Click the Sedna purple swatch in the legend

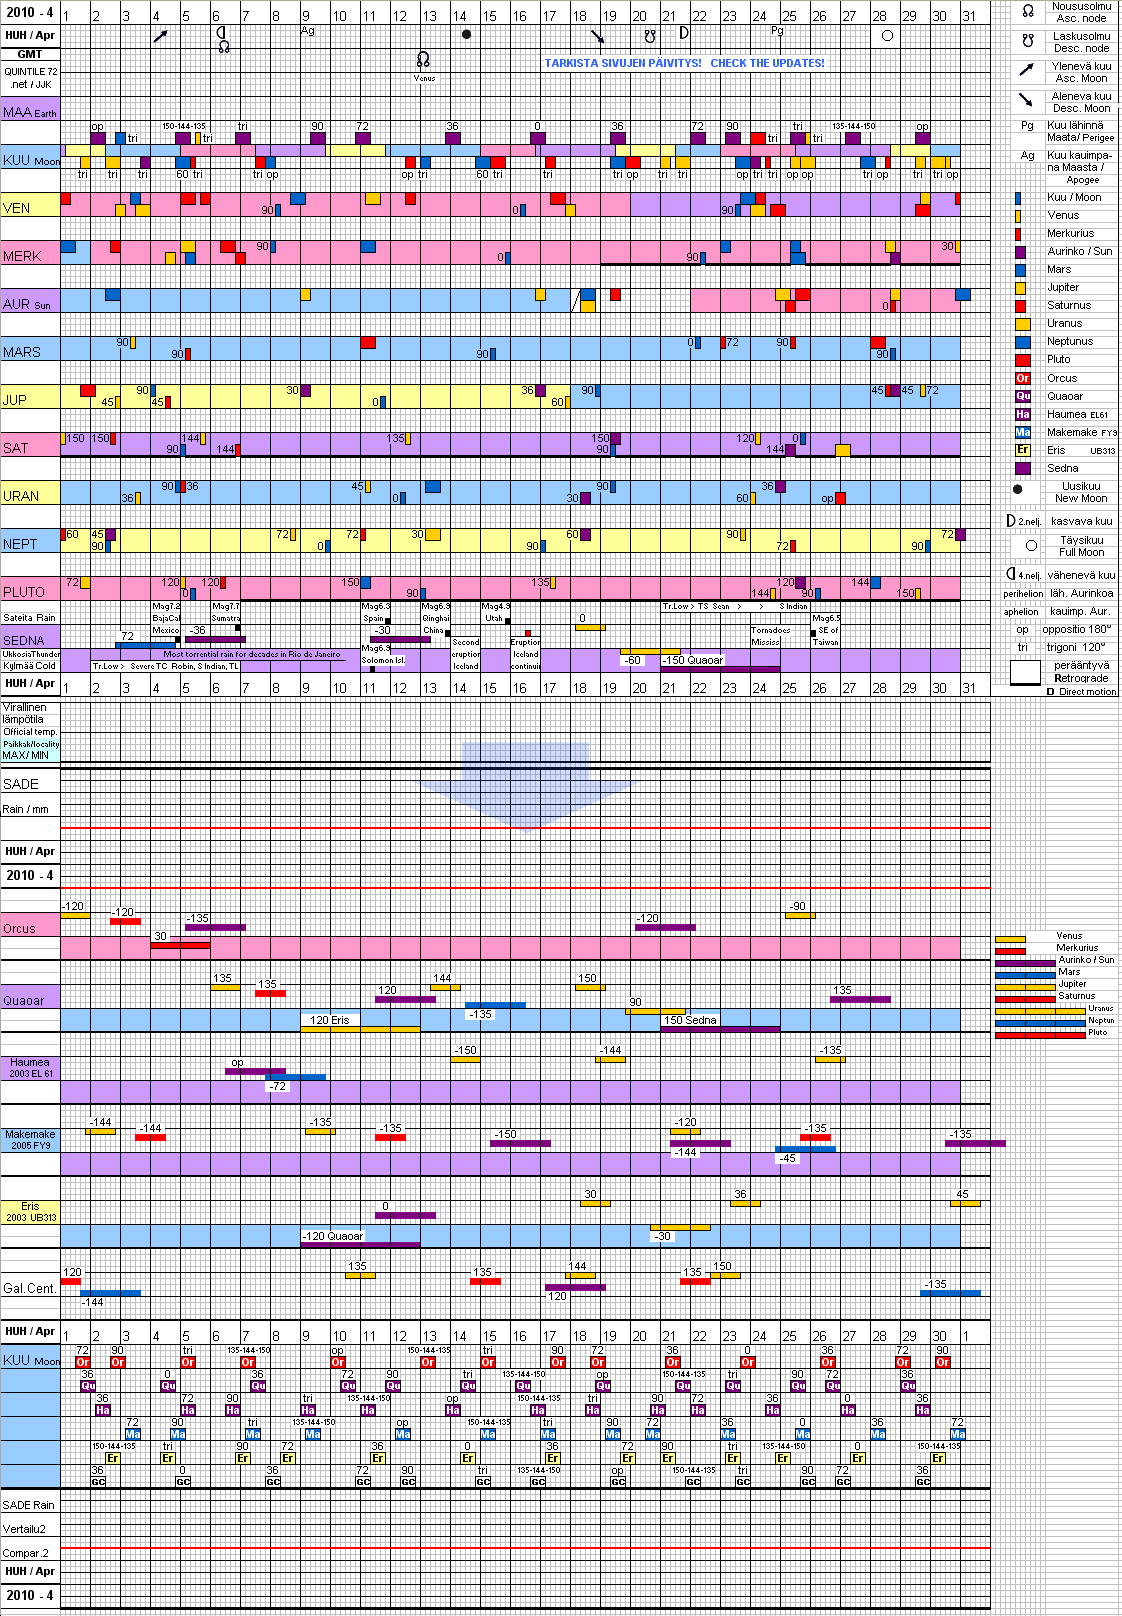(1022, 468)
